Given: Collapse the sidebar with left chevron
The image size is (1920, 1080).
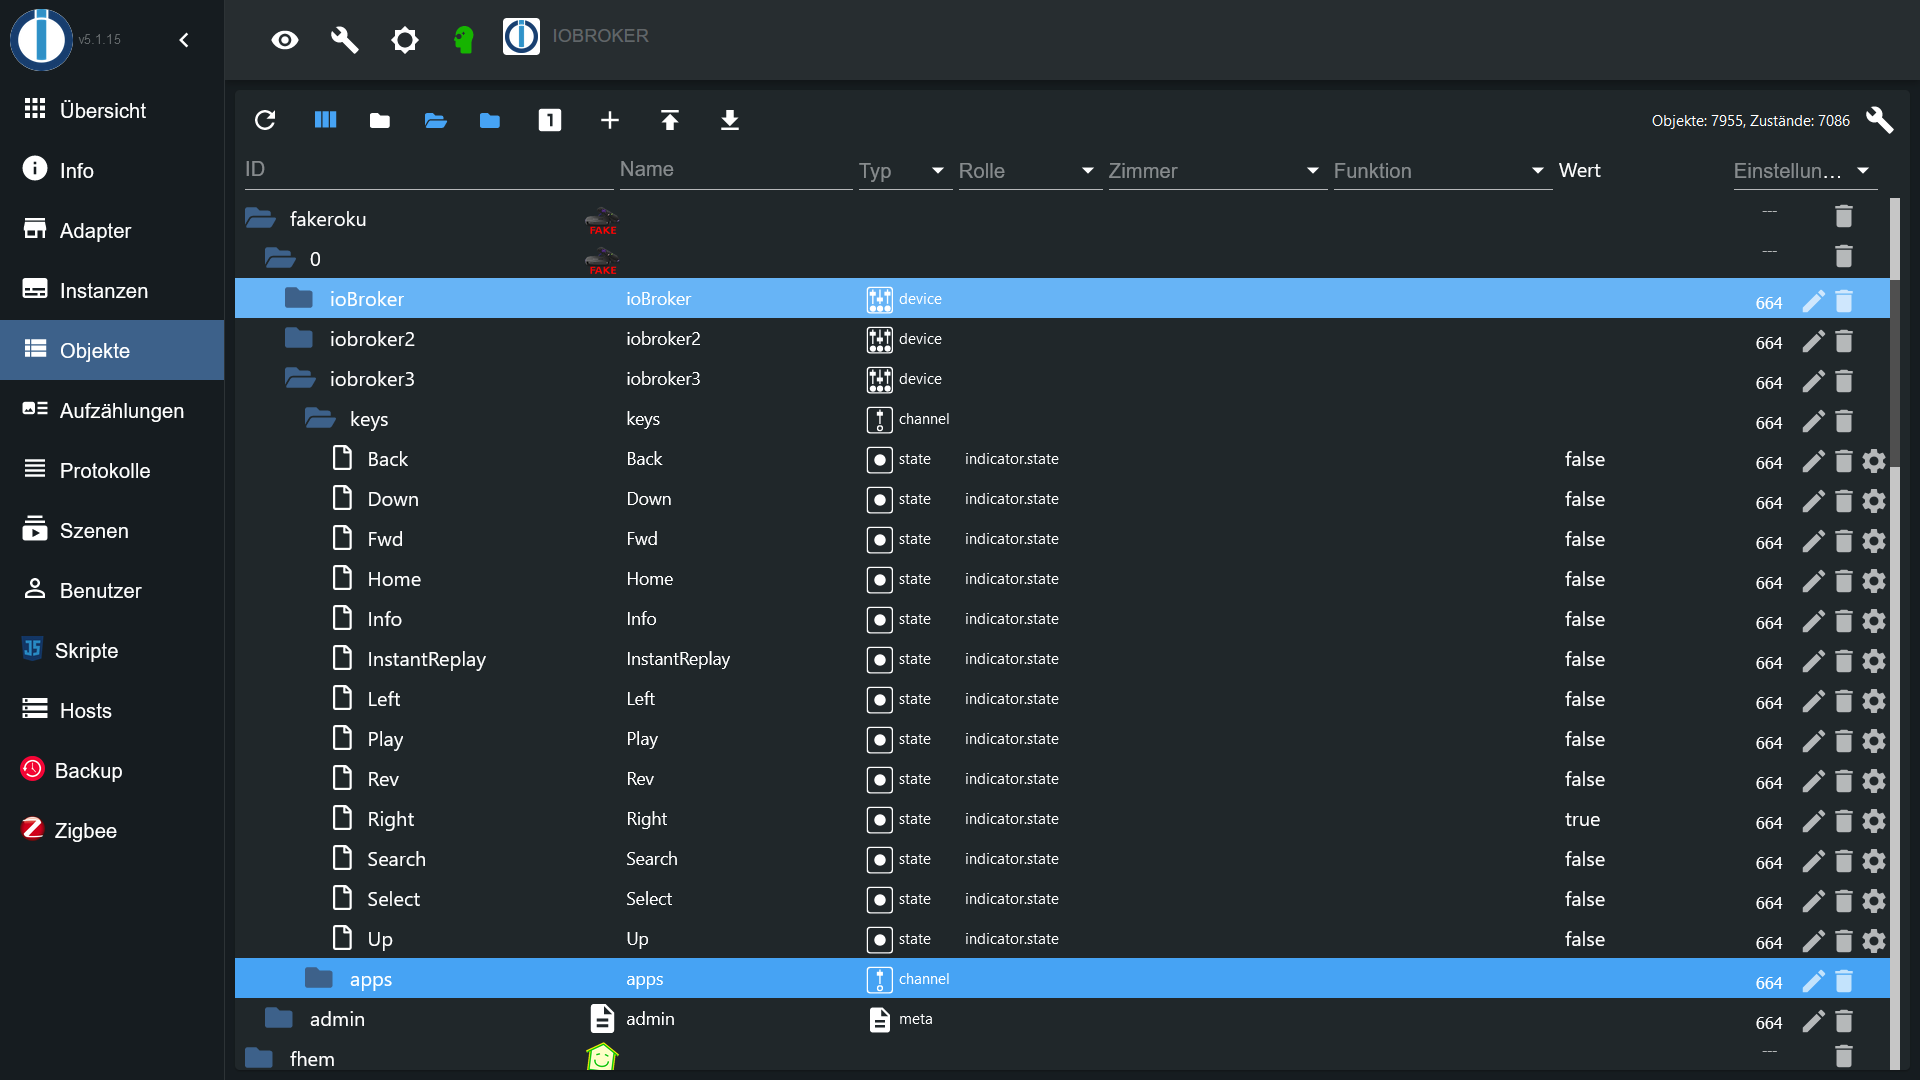Looking at the screenshot, I should 184,40.
